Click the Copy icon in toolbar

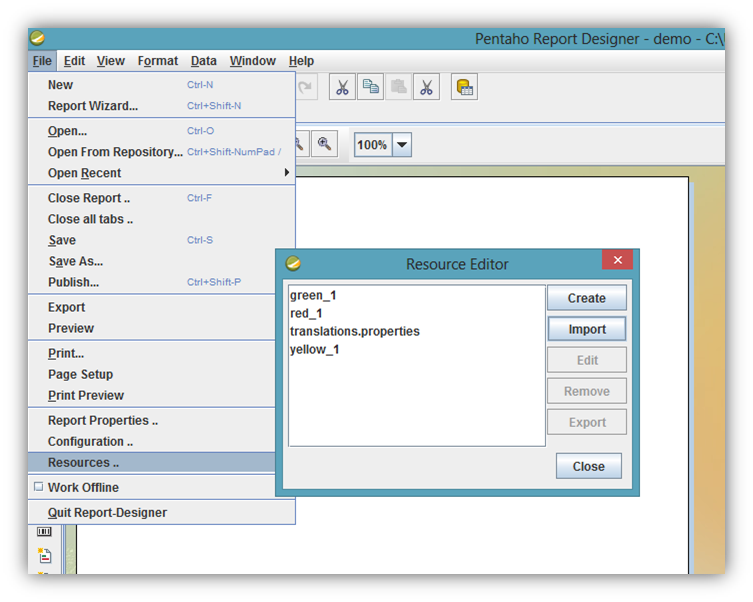[371, 87]
